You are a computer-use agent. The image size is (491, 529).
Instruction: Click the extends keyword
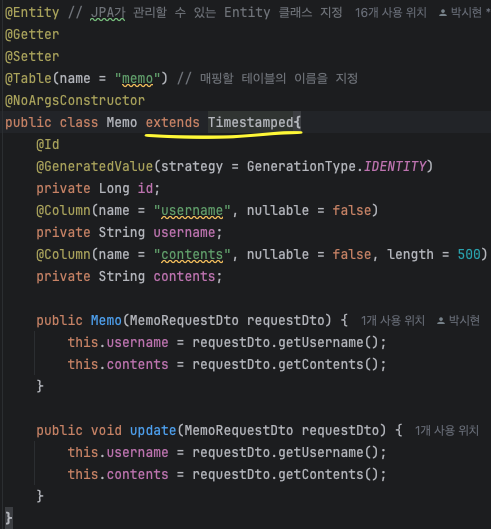172,122
